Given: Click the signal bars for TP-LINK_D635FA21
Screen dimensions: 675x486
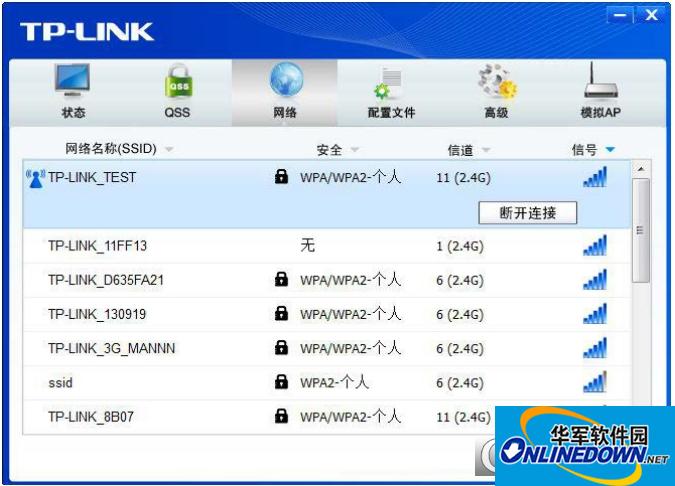Looking at the screenshot, I should coord(595,279).
